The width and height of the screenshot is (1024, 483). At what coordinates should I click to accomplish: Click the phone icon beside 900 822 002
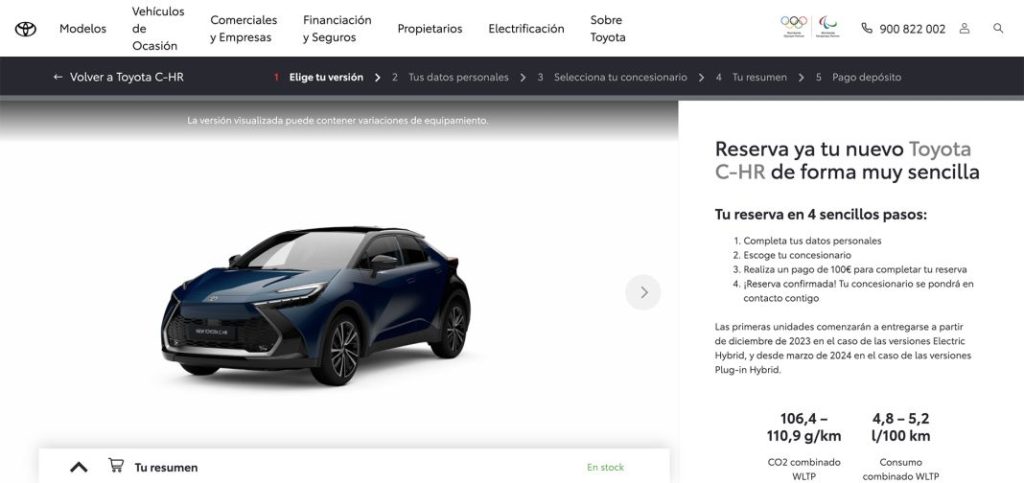pos(867,28)
